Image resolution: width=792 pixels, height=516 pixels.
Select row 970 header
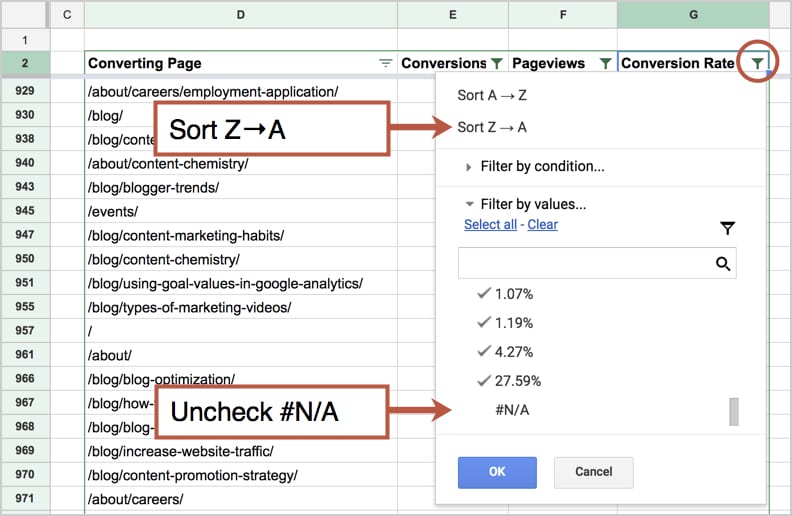click(25, 475)
